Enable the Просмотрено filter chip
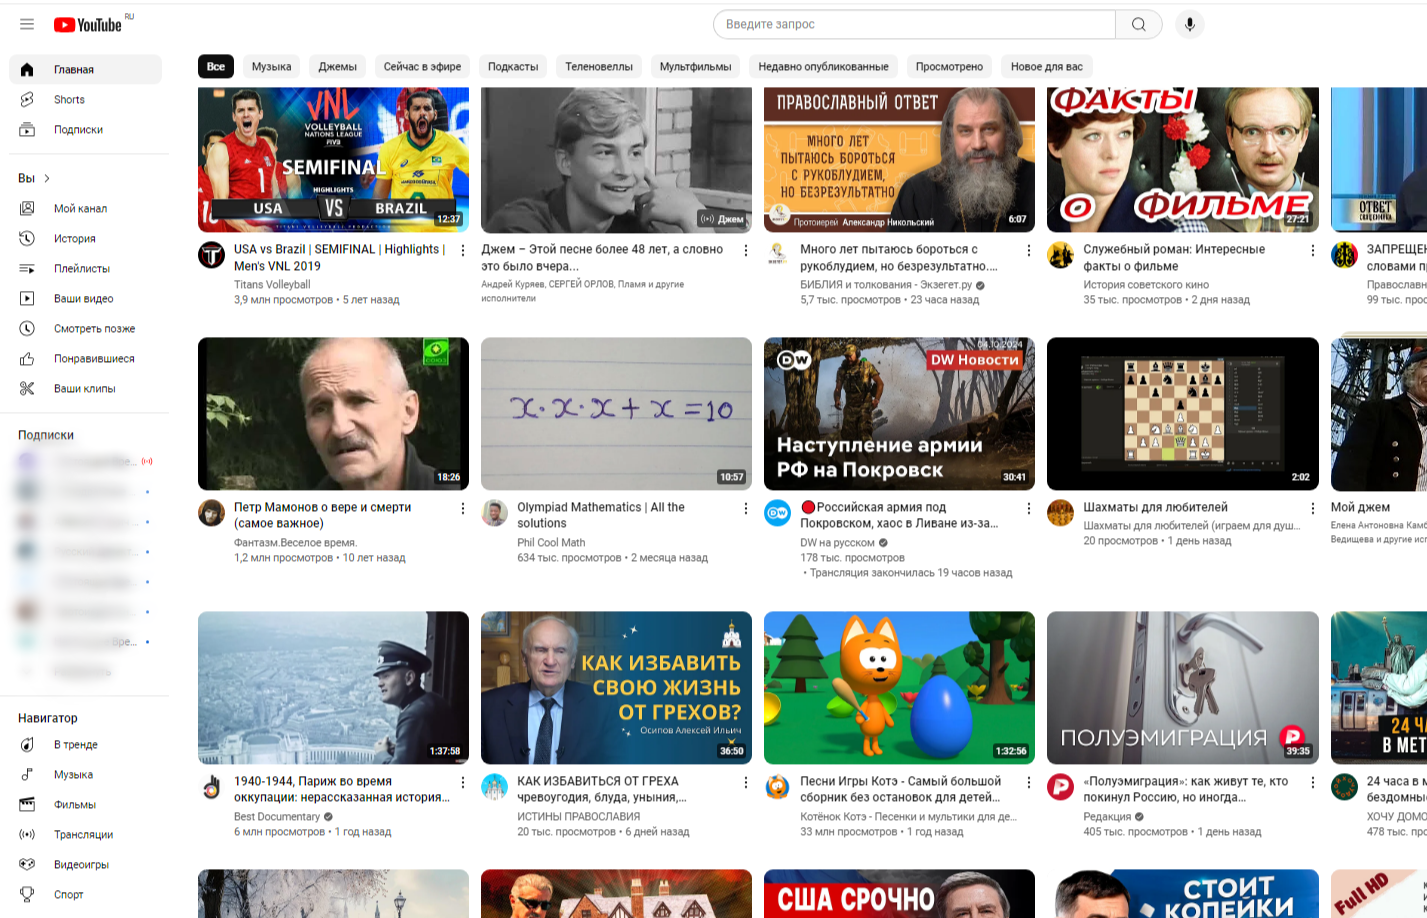Image resolution: width=1427 pixels, height=918 pixels. click(x=947, y=66)
